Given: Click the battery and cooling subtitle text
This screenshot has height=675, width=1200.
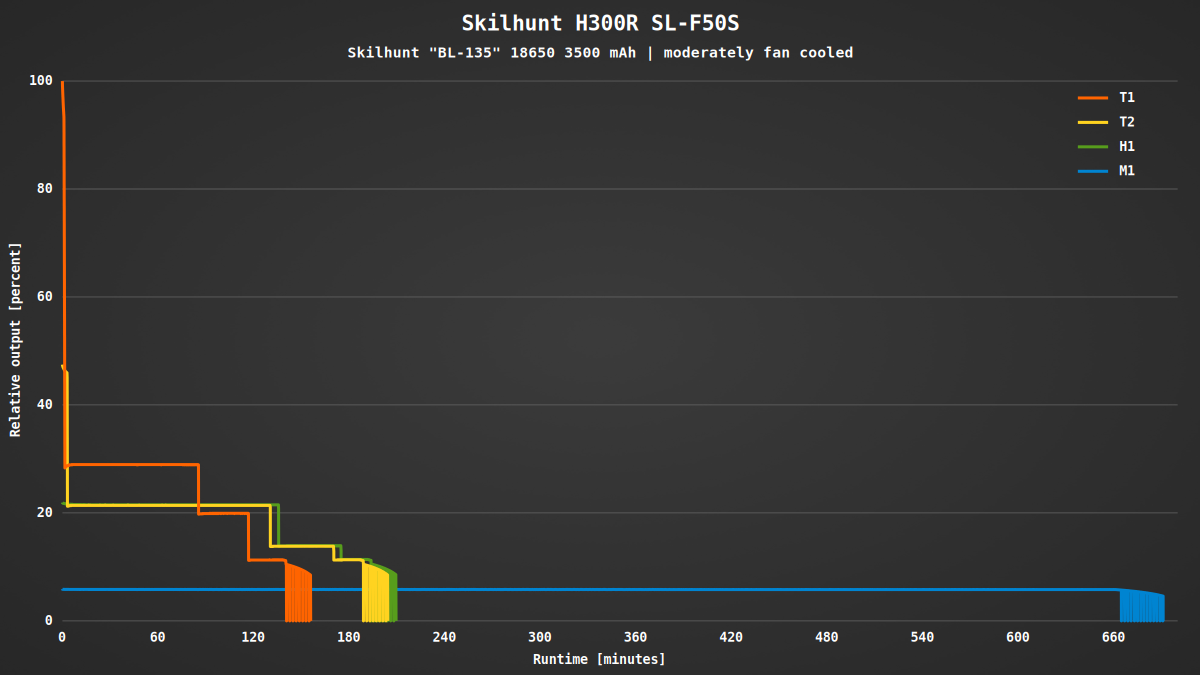Looking at the screenshot, I should [x=600, y=53].
